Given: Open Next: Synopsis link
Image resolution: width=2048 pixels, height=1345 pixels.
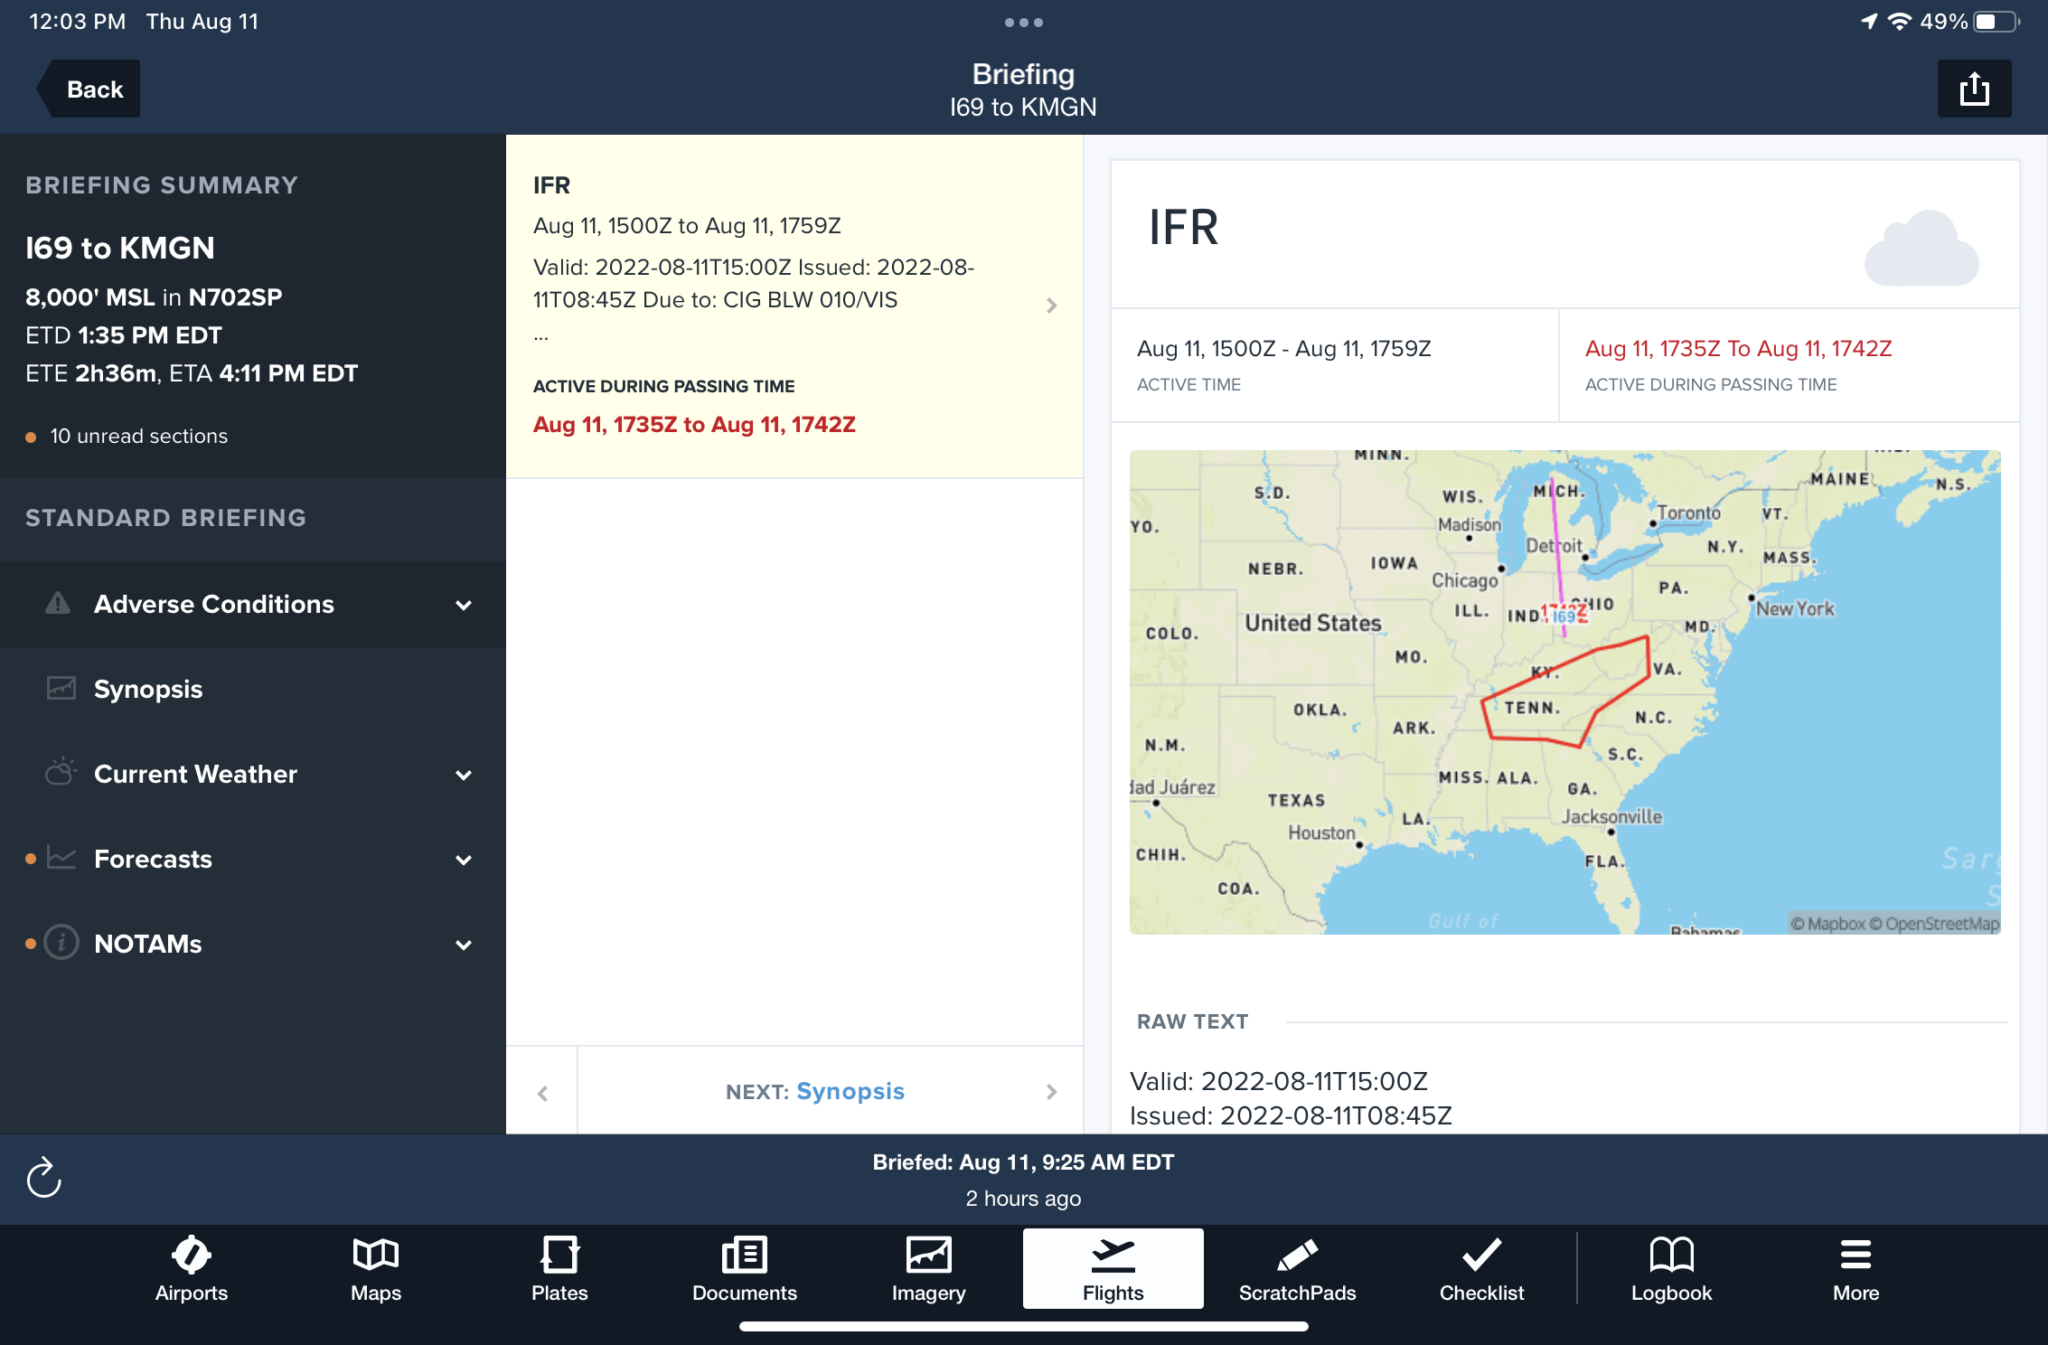Looking at the screenshot, I should coord(815,1091).
